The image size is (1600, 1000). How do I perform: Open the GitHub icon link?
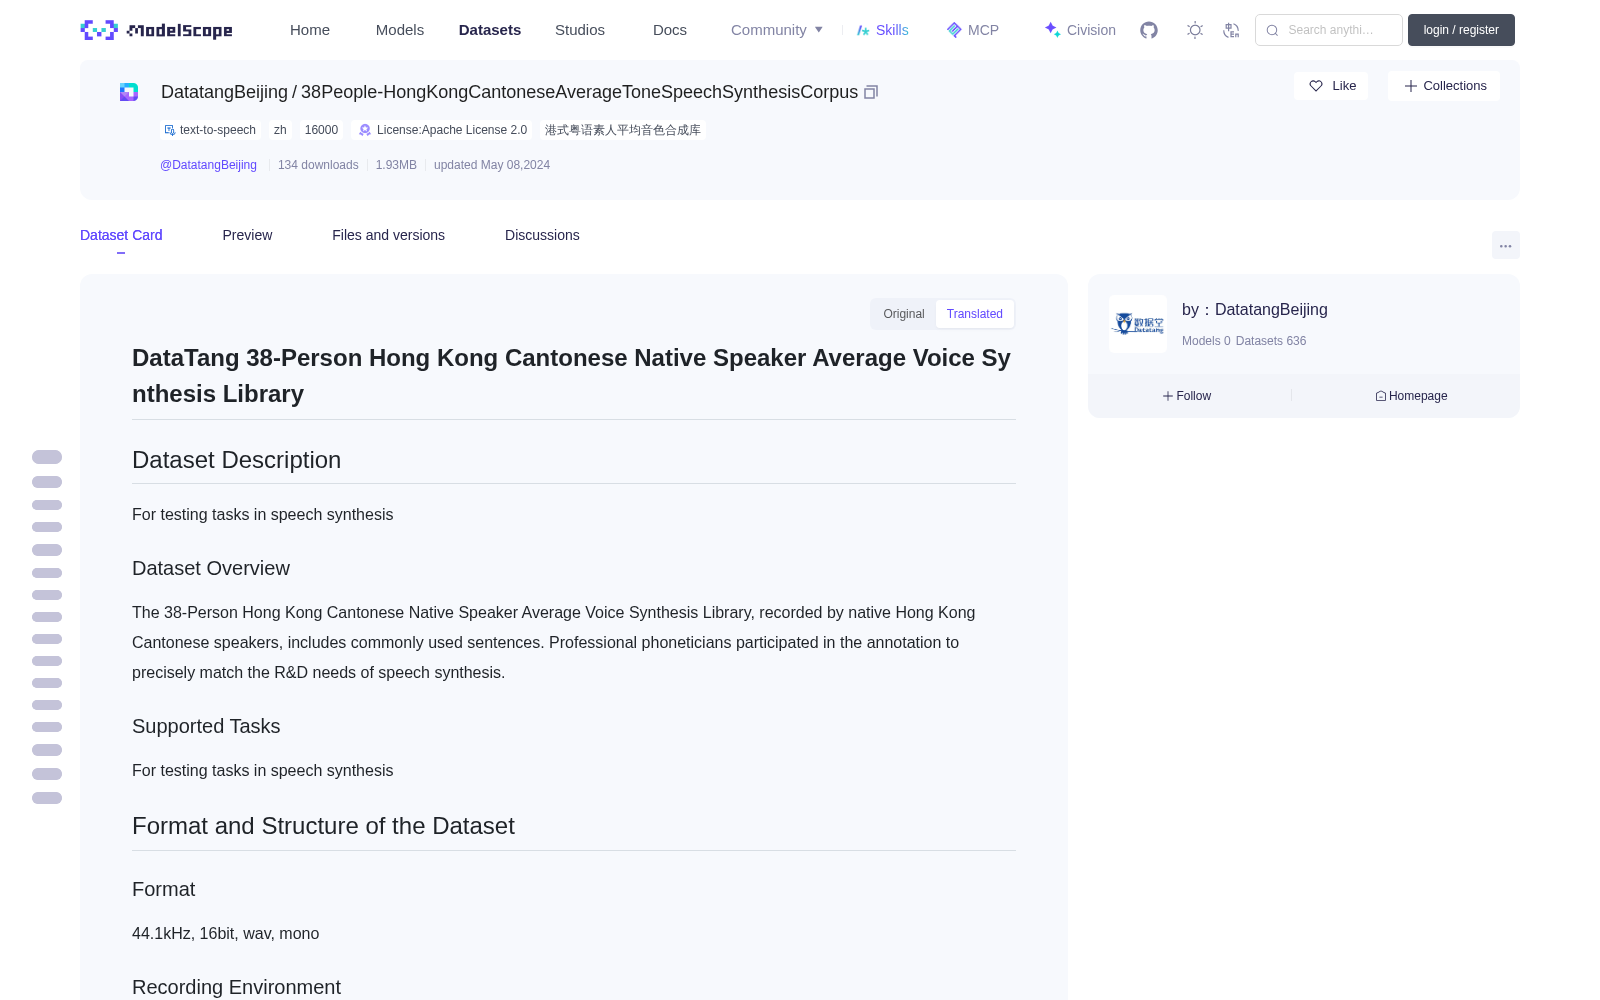click(1149, 30)
